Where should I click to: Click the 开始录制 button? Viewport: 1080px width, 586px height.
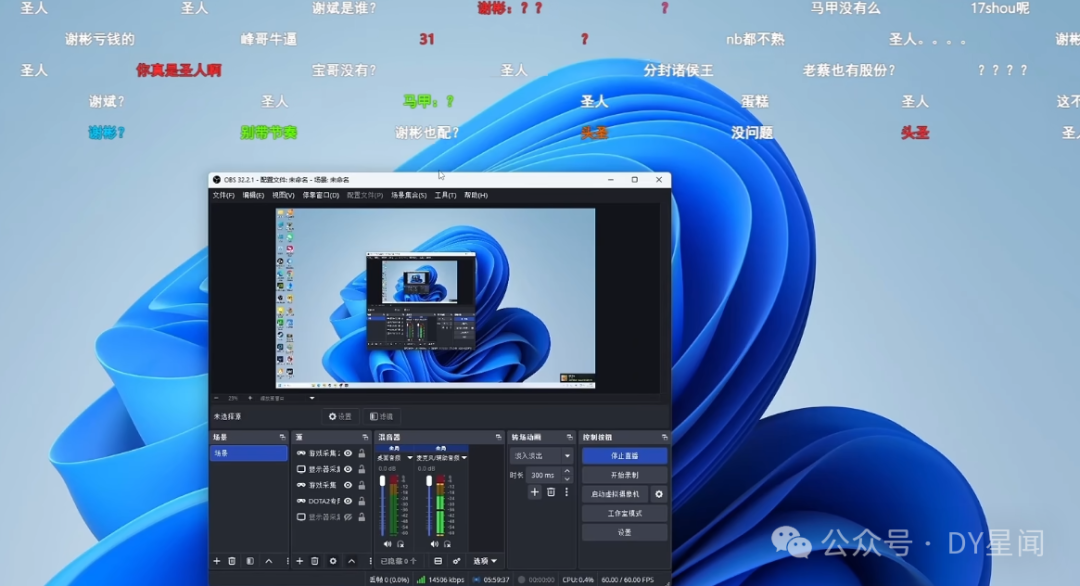[x=625, y=475]
